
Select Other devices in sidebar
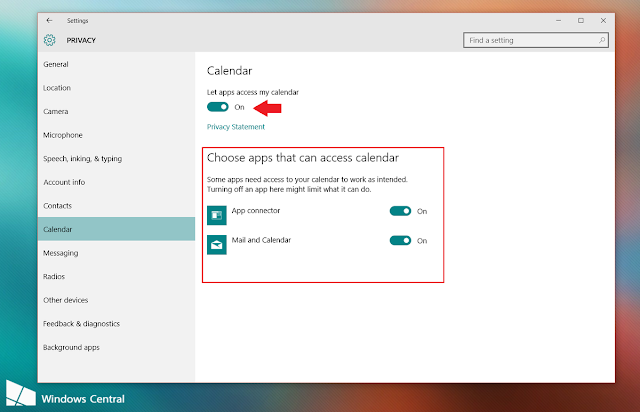[x=116, y=300]
